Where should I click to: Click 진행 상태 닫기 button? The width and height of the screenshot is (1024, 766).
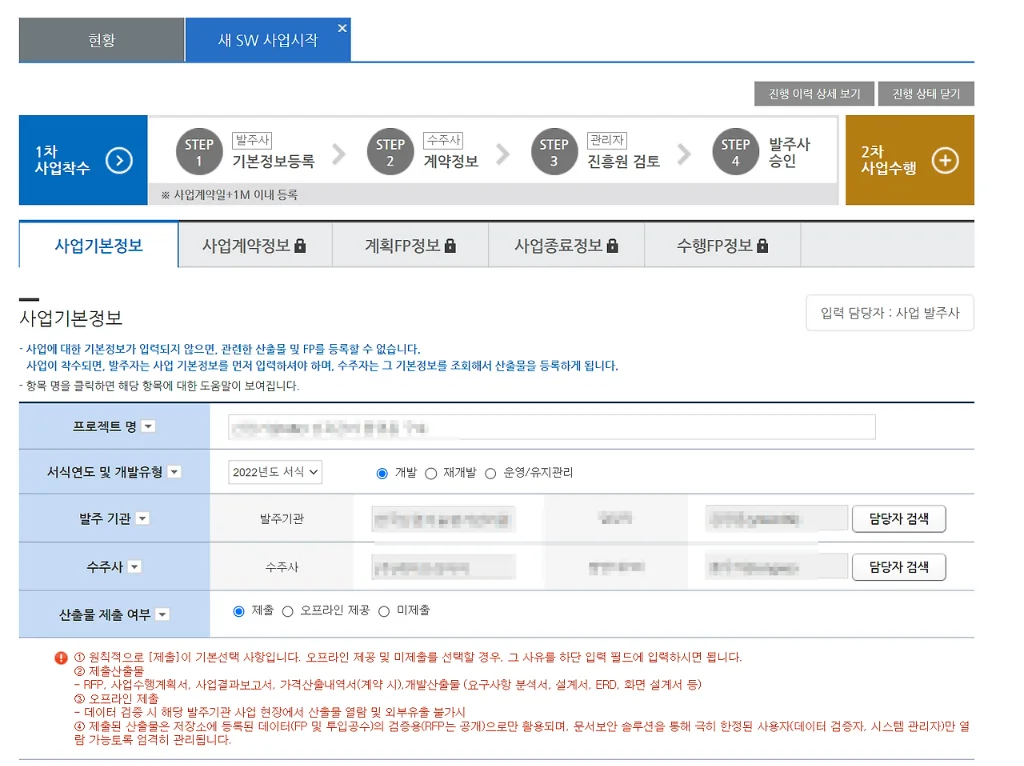(925, 94)
